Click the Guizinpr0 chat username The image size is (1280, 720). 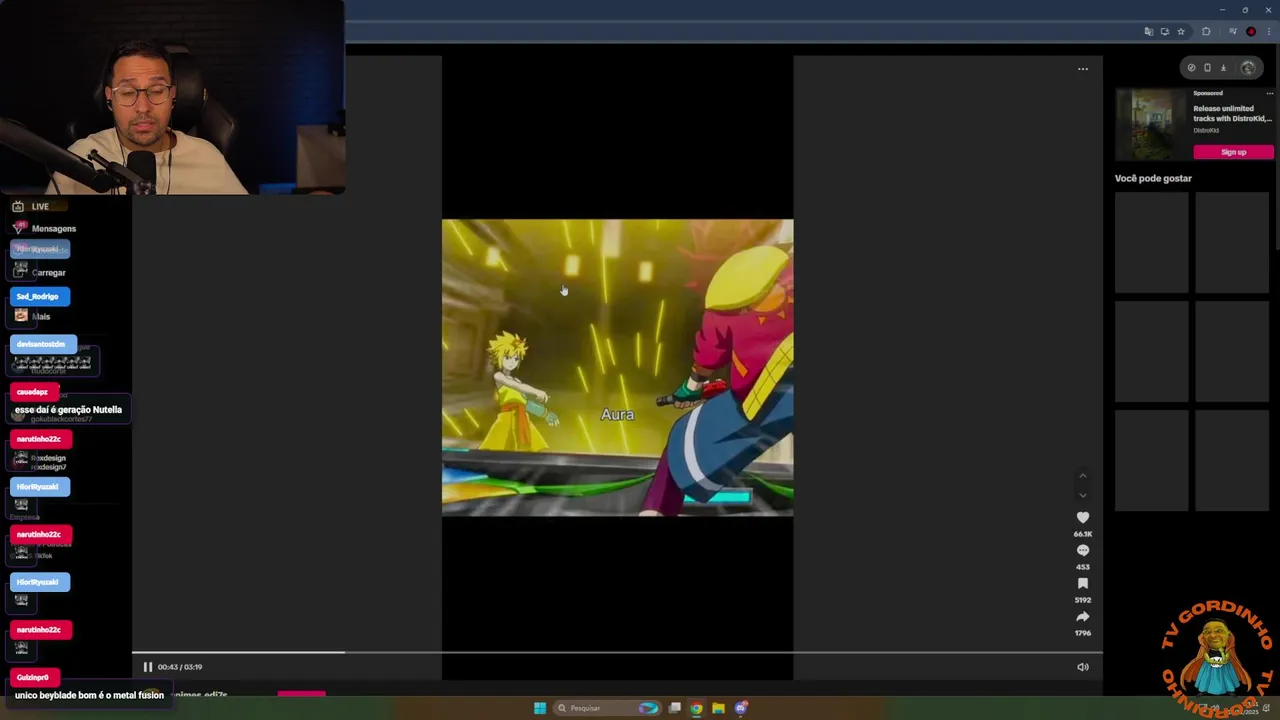pyautogui.click(x=33, y=677)
